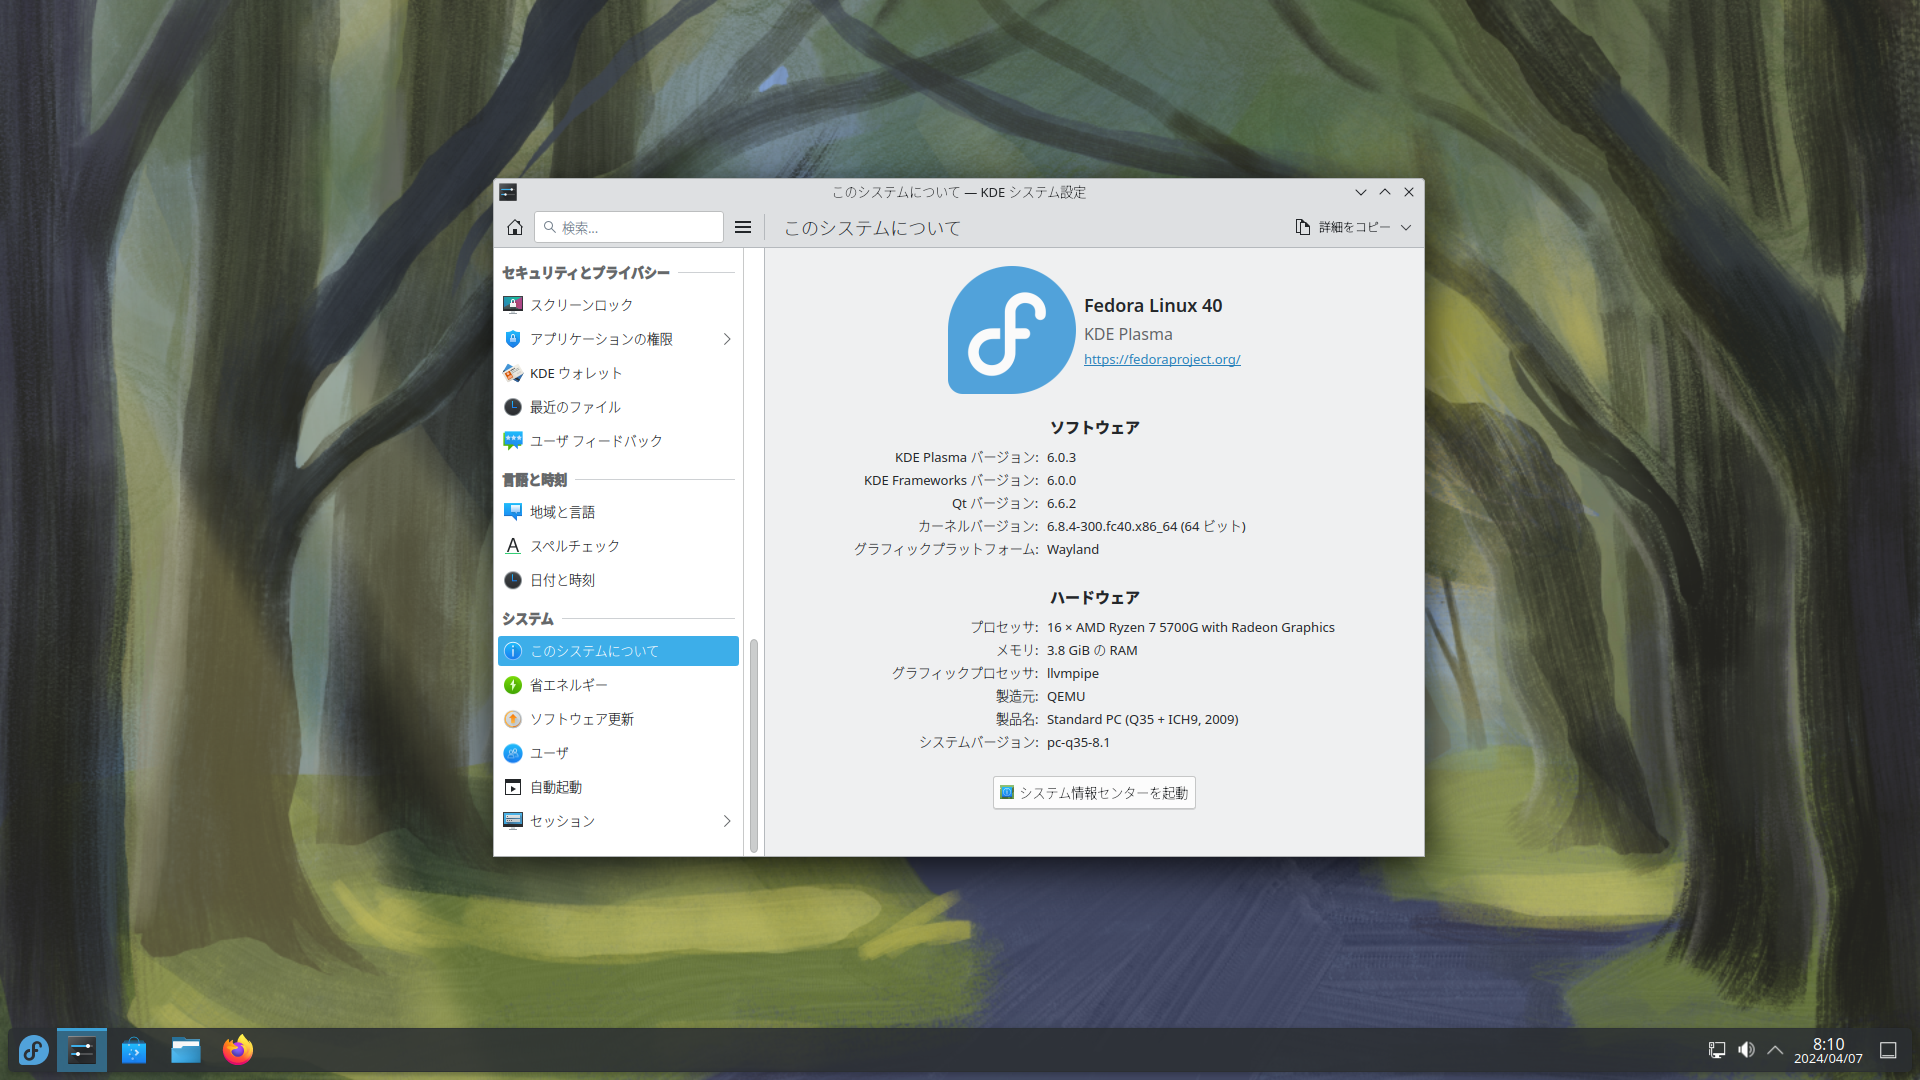Select 地域と言語 in the sidebar
The width and height of the screenshot is (1920, 1080).
[x=562, y=512]
